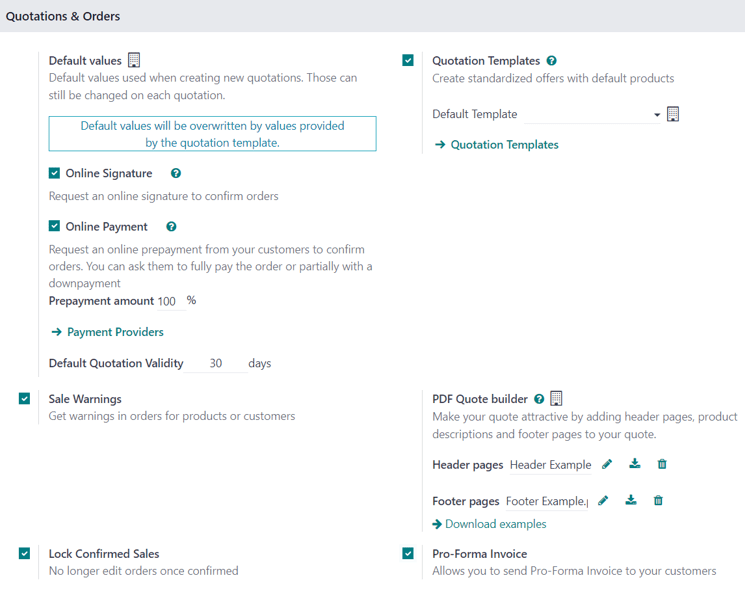Click building icon next to Default Template
Viewport: 745px width, 590px height.
pyautogui.click(x=673, y=114)
